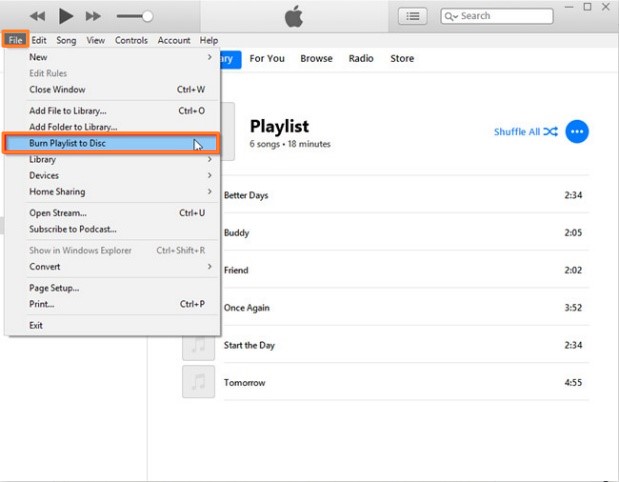Click the 2:02 duration of Friend

tap(573, 270)
